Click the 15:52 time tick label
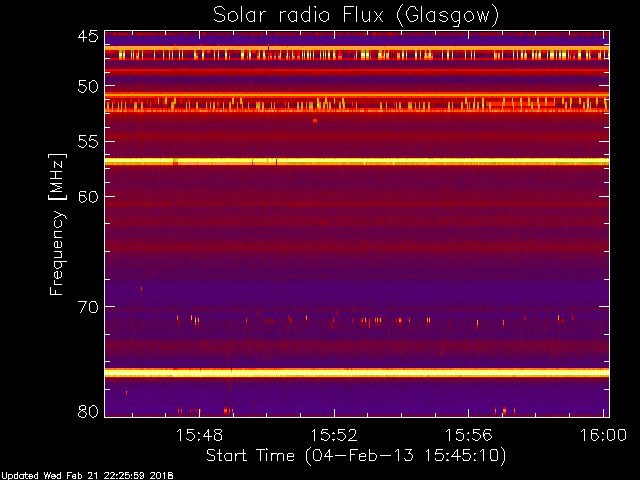 point(334,436)
